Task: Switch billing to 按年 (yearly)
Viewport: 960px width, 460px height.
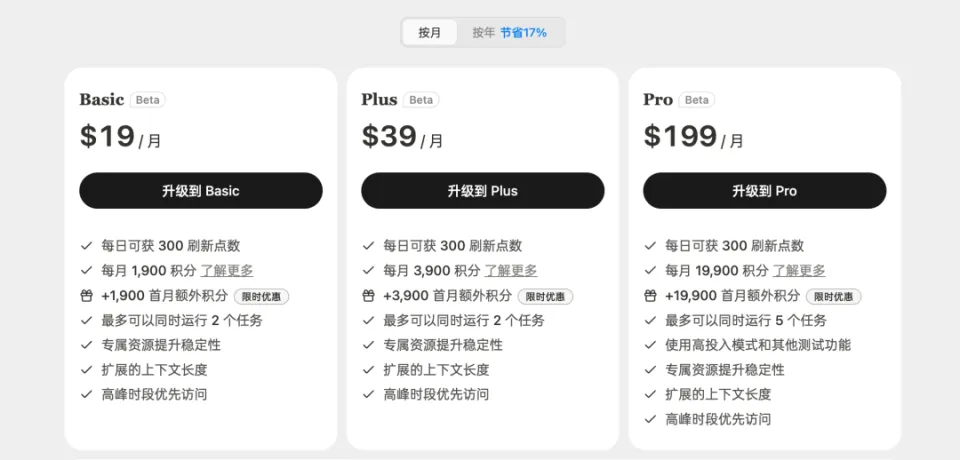Action: coord(483,32)
